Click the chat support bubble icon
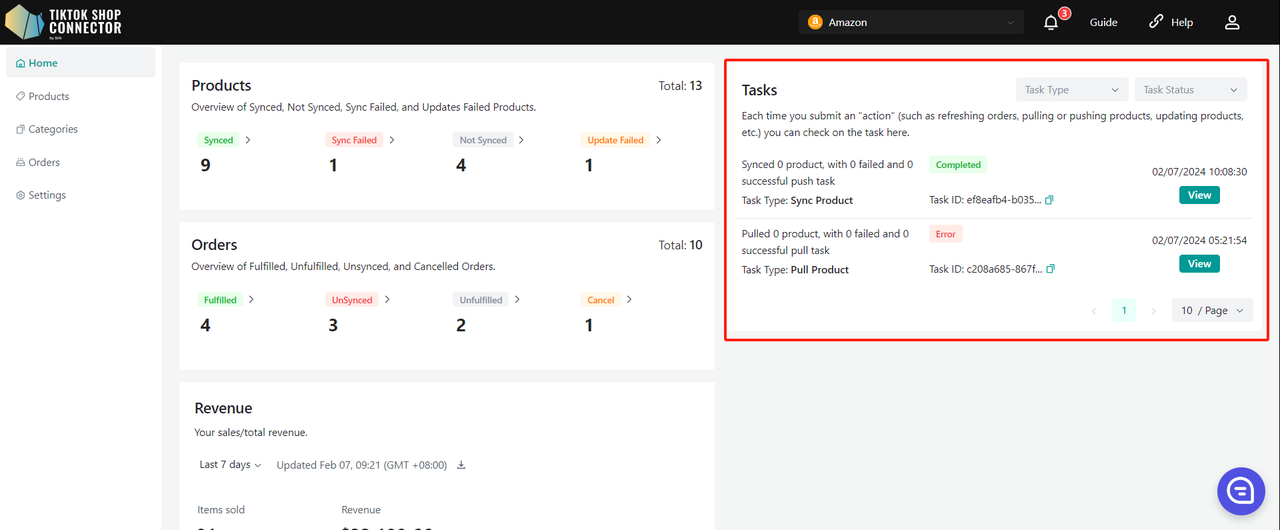The height and width of the screenshot is (530, 1280). [x=1241, y=490]
